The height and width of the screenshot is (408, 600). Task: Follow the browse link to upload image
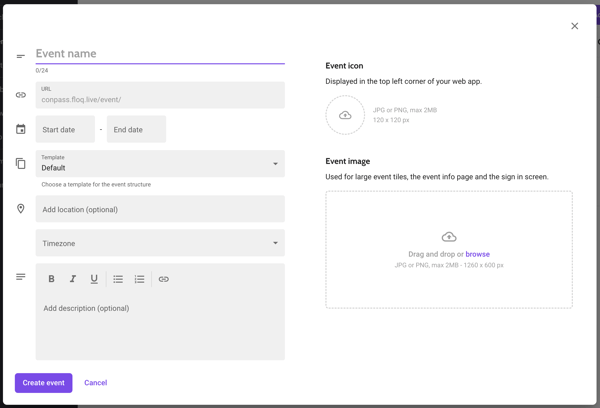click(x=478, y=254)
